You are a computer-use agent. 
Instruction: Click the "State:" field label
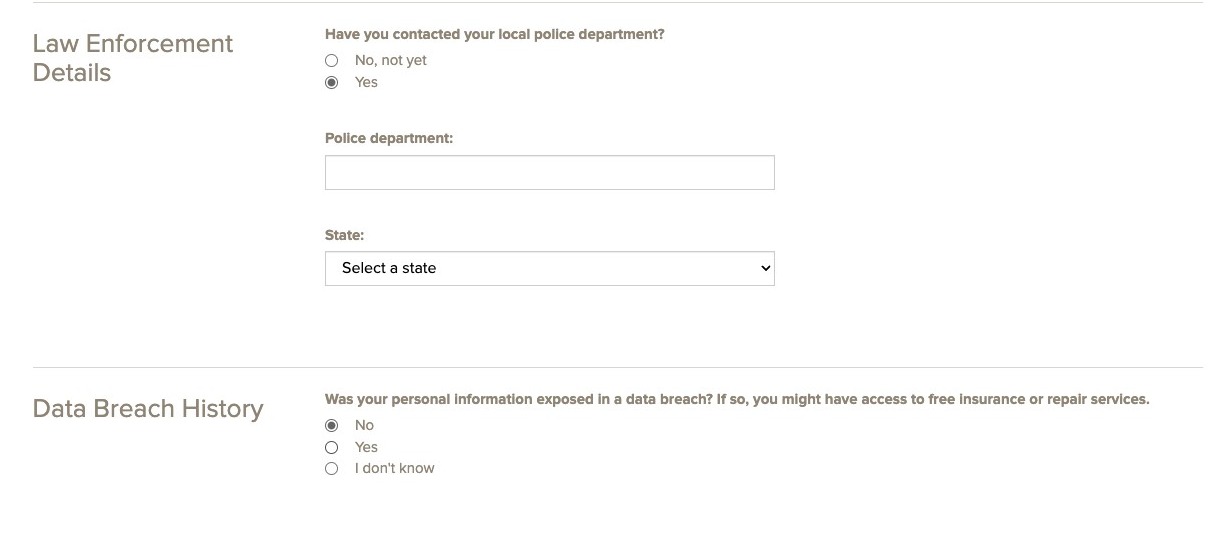coord(344,236)
